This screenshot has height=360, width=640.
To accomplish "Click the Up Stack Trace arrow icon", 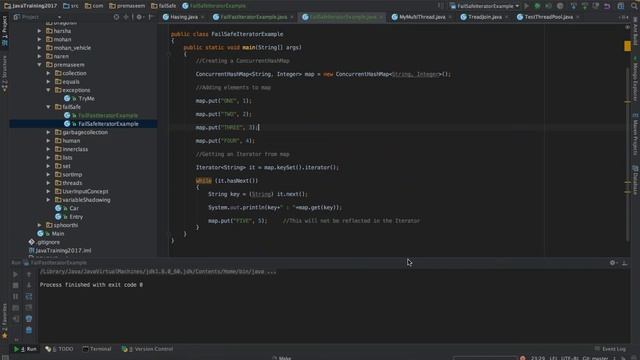I will point(29,274).
